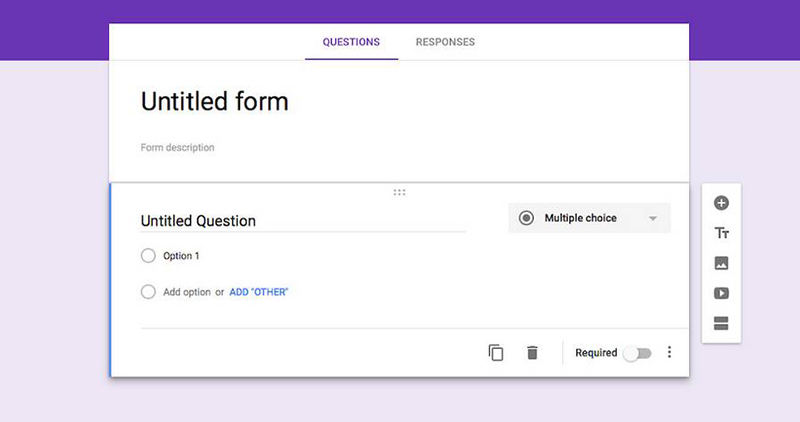Toggle the Required switch on

pyautogui.click(x=637, y=353)
